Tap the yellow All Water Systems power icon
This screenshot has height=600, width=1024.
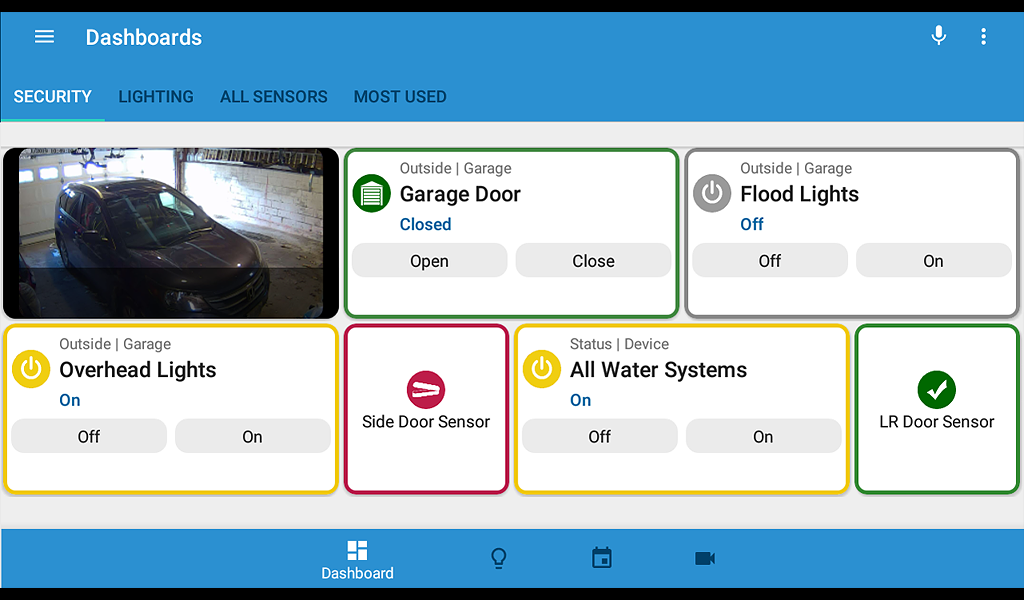(x=541, y=369)
